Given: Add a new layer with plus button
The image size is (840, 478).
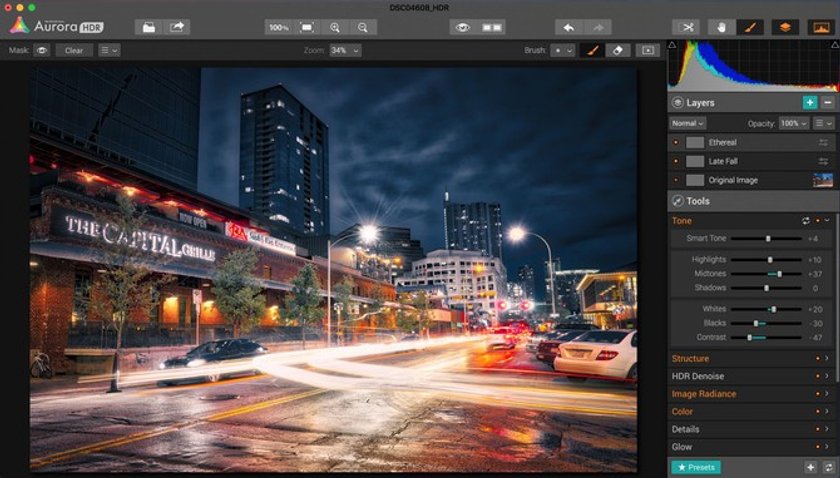Looking at the screenshot, I should click(x=809, y=102).
